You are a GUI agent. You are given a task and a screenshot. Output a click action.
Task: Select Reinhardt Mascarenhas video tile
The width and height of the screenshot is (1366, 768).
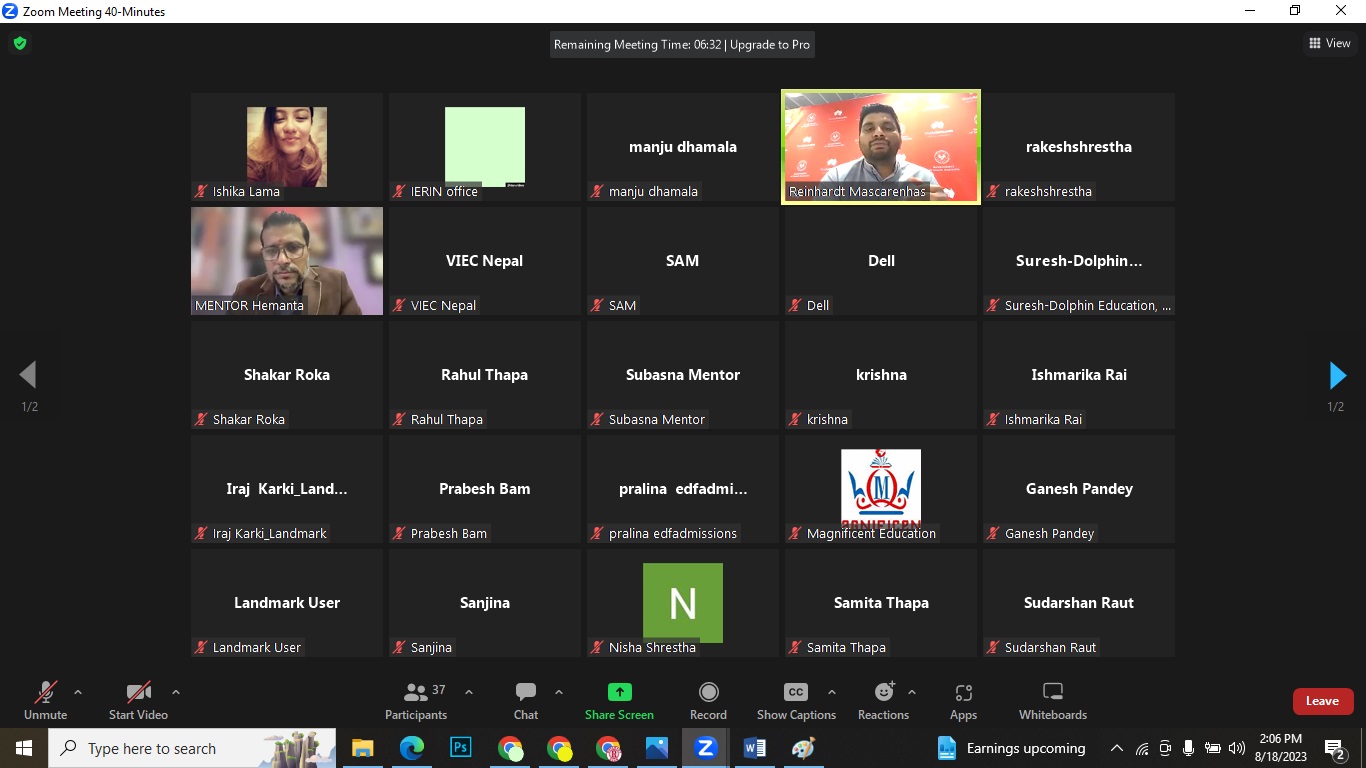(x=880, y=146)
